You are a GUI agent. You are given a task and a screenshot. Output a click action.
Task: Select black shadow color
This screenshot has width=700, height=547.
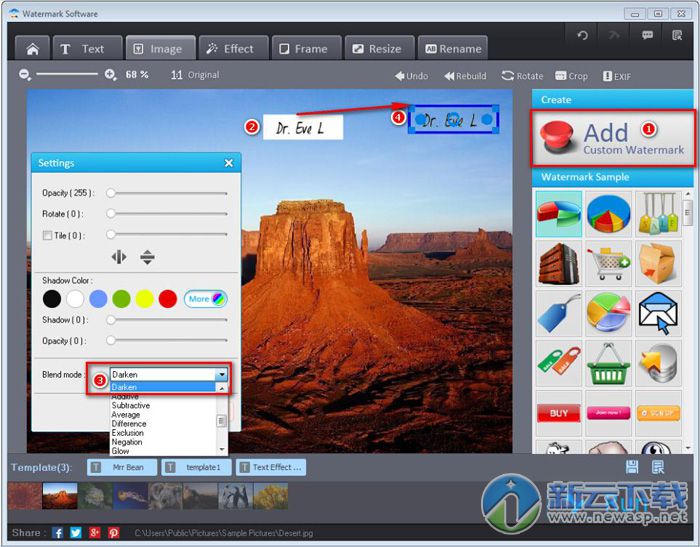click(52, 299)
